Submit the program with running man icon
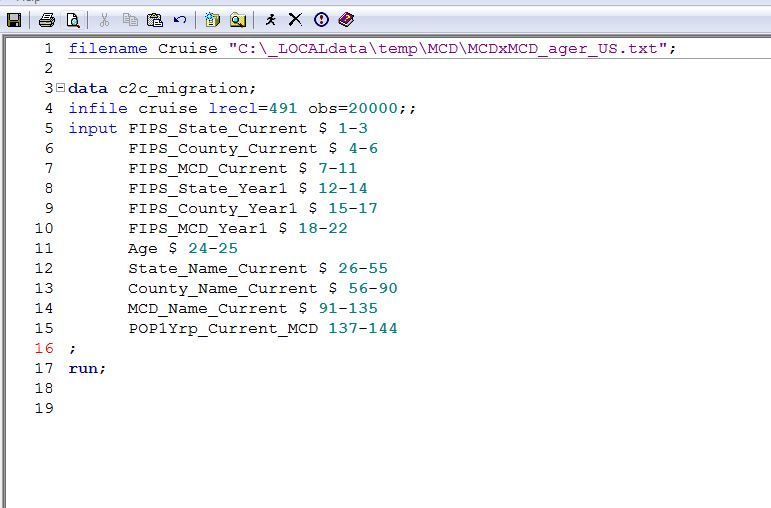Screen dimensions: 771x508 270,20
